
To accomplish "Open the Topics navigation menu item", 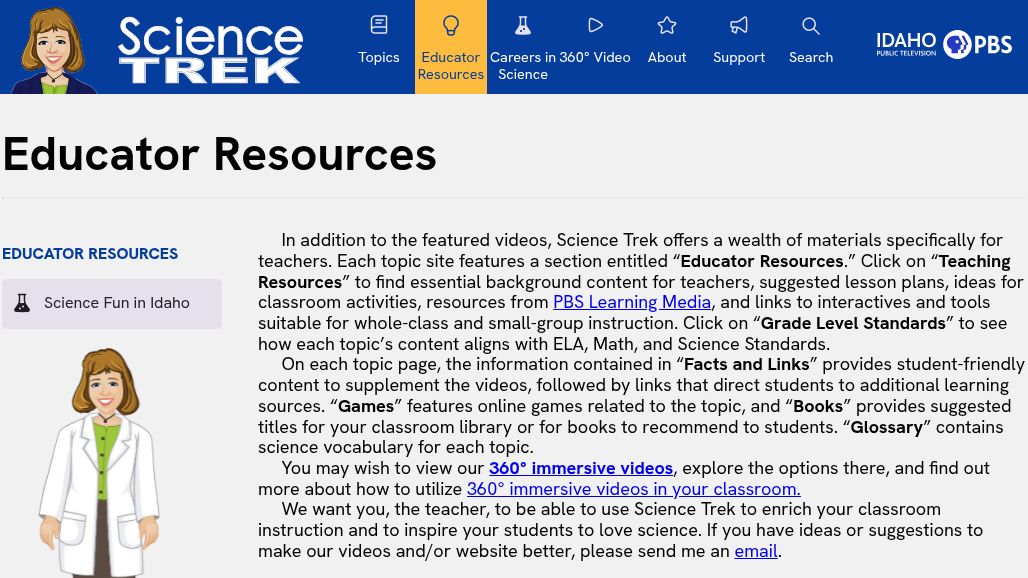I will pyautogui.click(x=378, y=57).
